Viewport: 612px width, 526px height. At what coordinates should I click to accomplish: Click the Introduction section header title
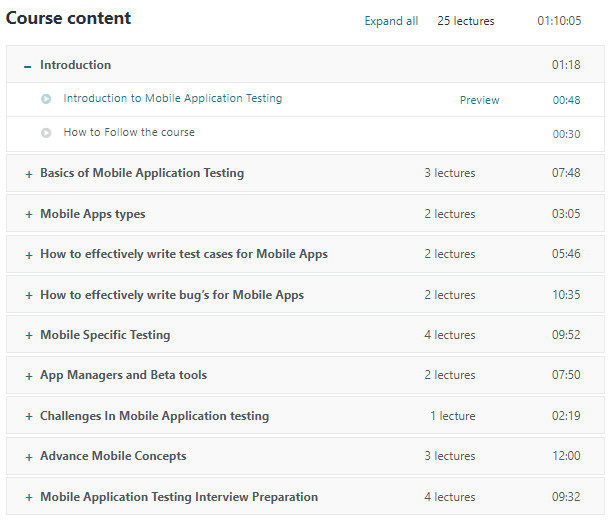coord(75,65)
